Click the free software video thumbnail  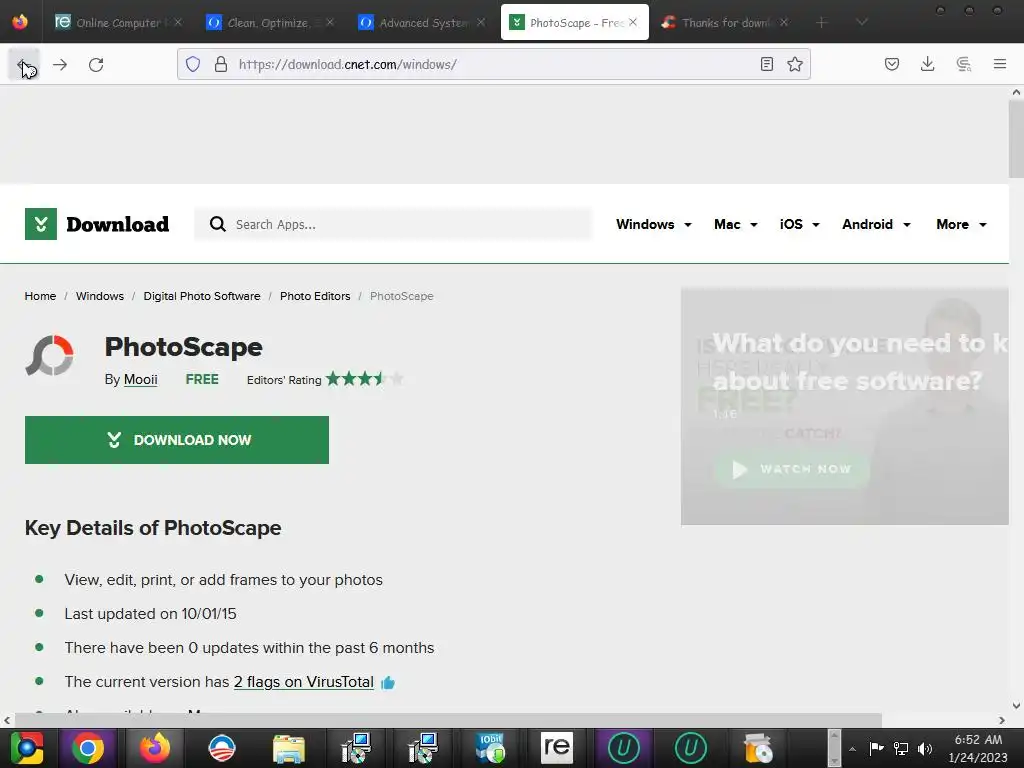844,406
